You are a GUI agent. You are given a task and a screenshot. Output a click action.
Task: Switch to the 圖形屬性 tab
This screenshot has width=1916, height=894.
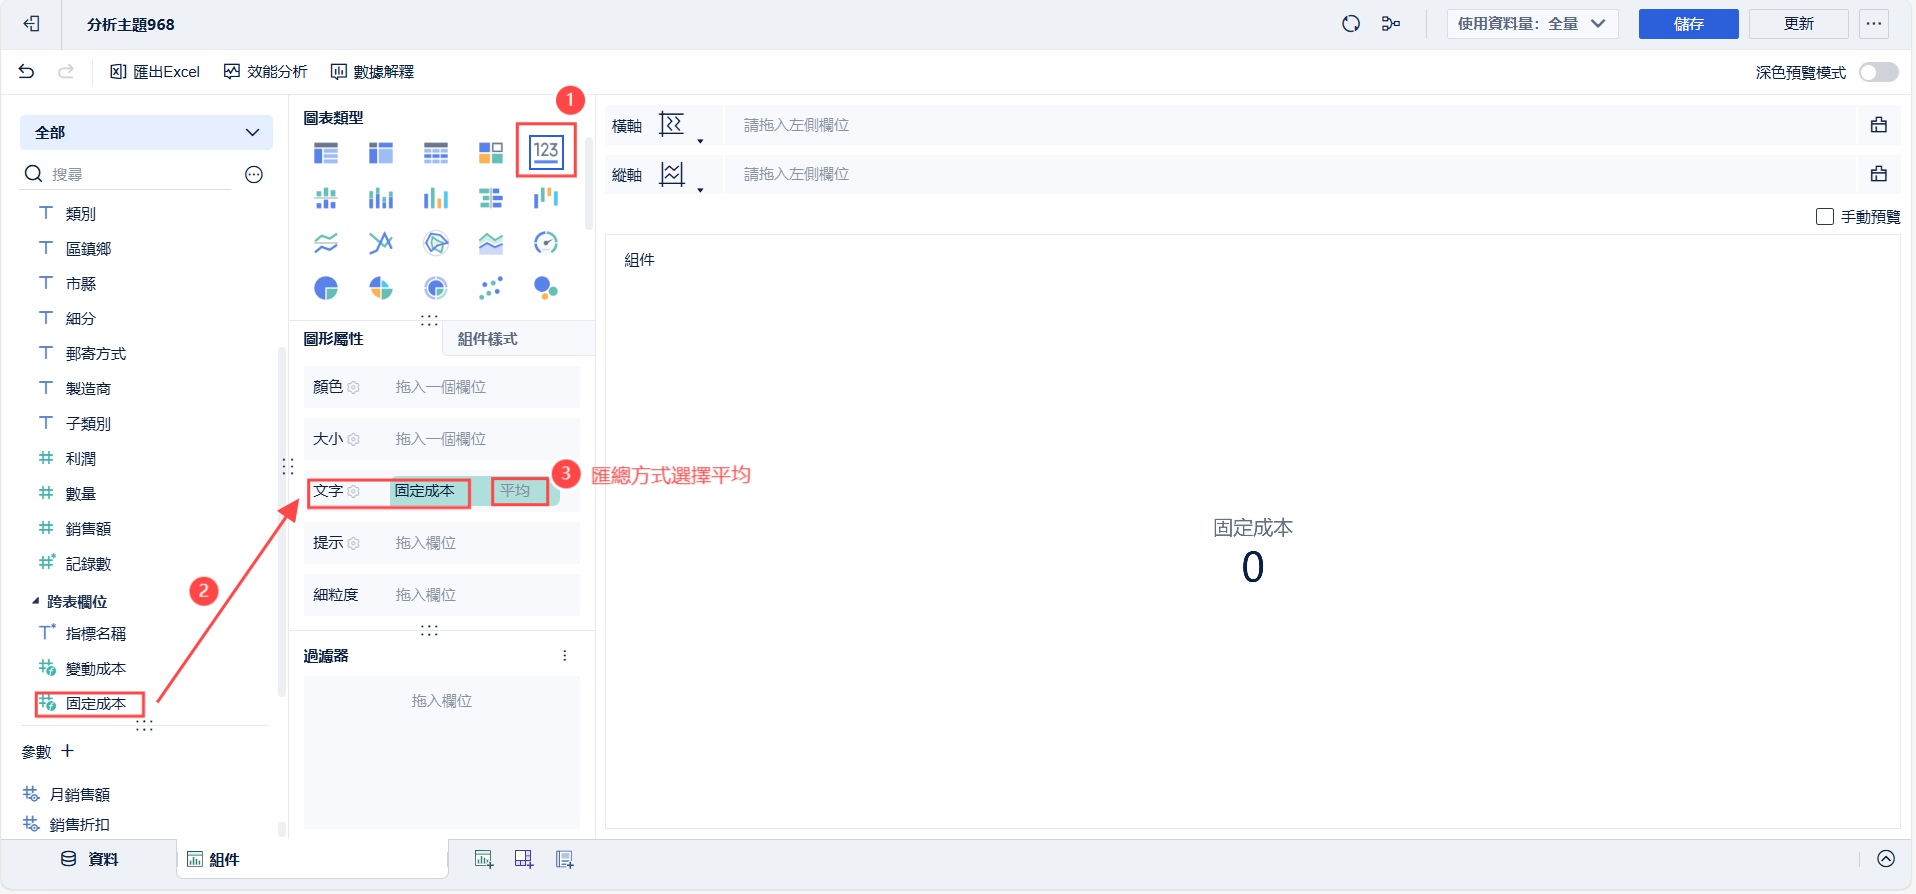334,339
